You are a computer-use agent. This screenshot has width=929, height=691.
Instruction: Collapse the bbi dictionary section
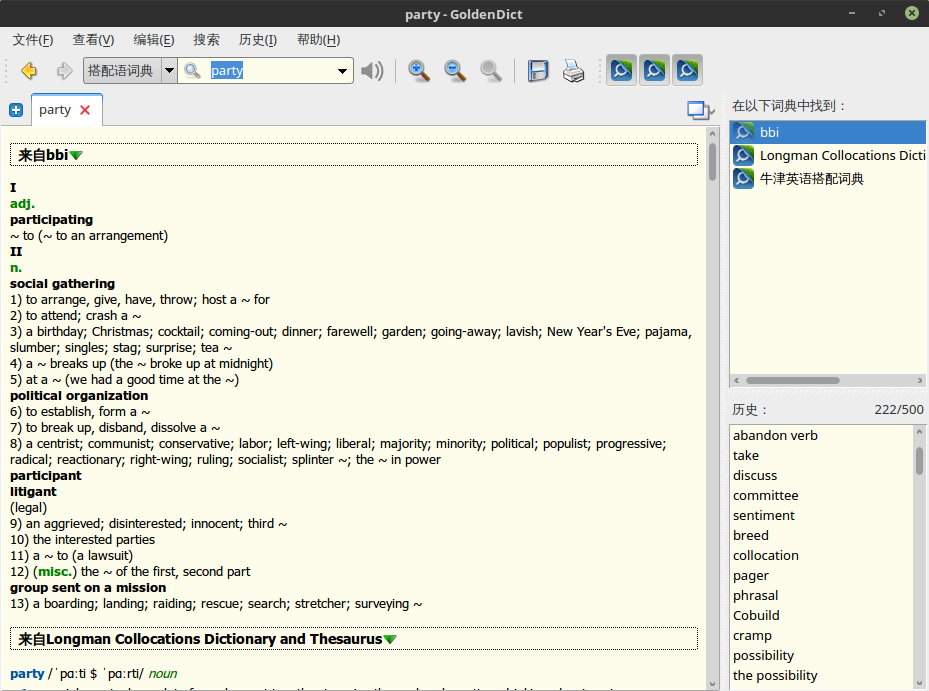(76, 156)
